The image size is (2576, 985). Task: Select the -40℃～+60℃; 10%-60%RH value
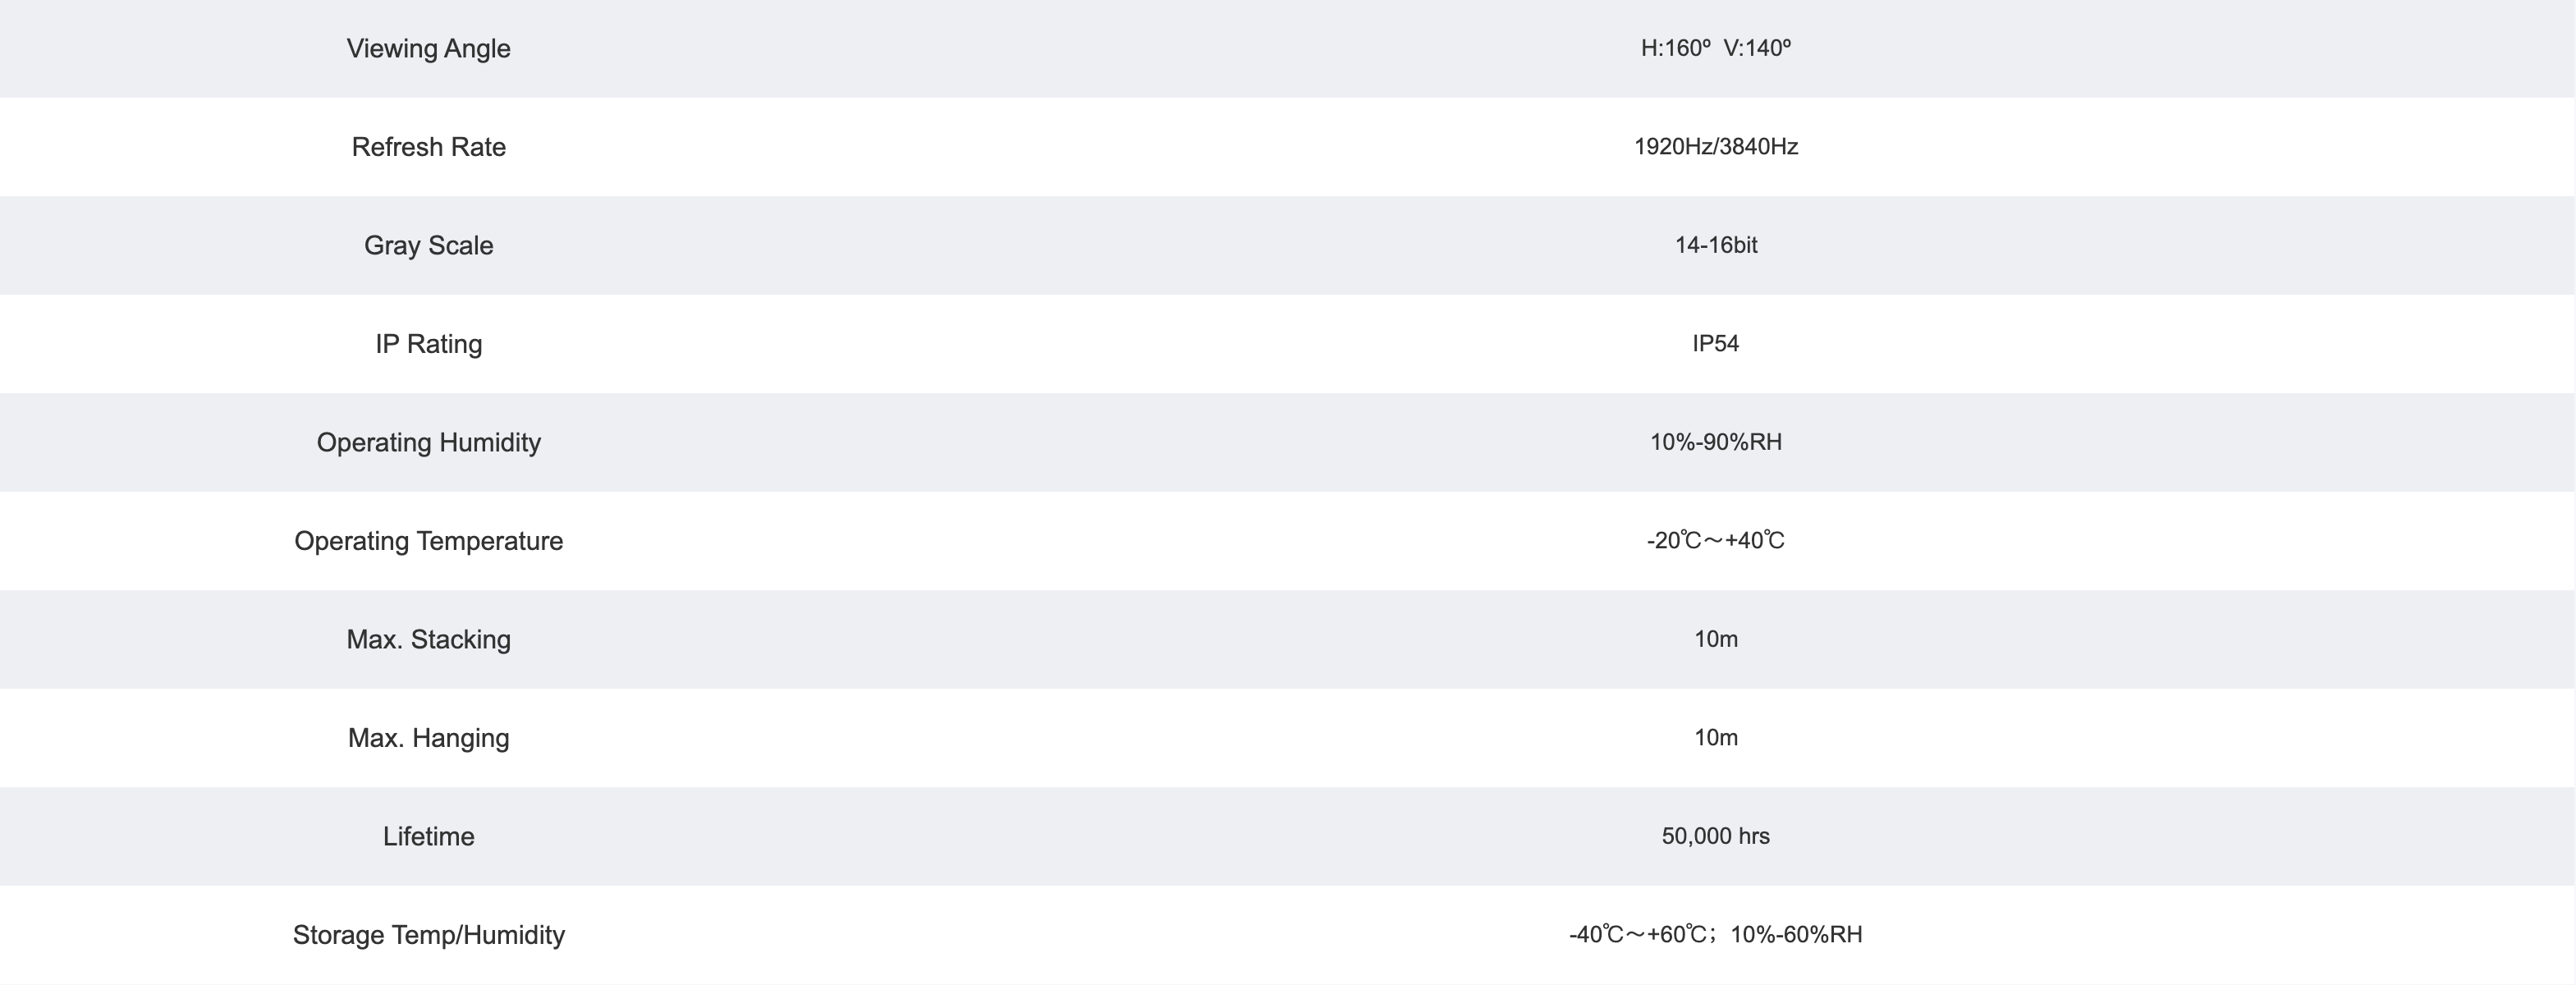(1716, 935)
